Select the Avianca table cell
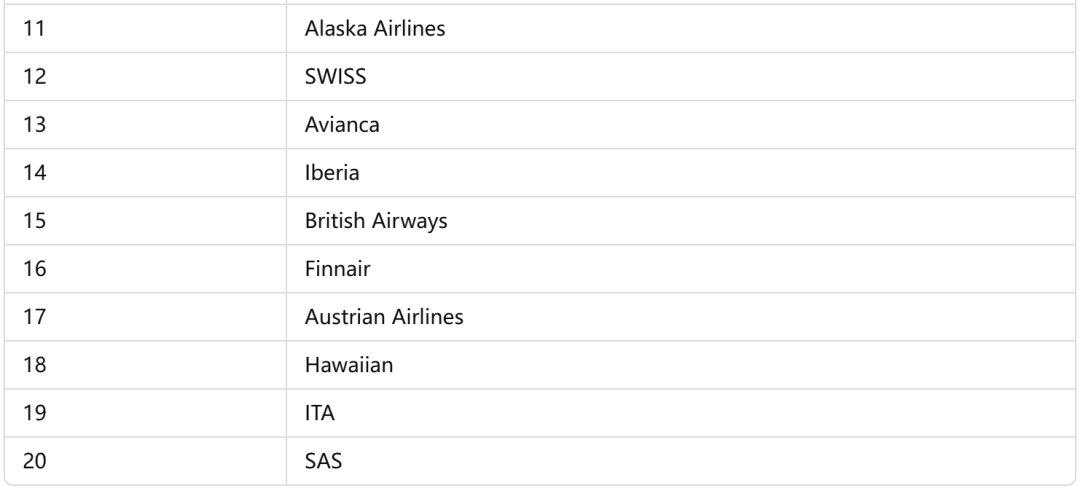This screenshot has width=1080, height=488. (x=680, y=125)
